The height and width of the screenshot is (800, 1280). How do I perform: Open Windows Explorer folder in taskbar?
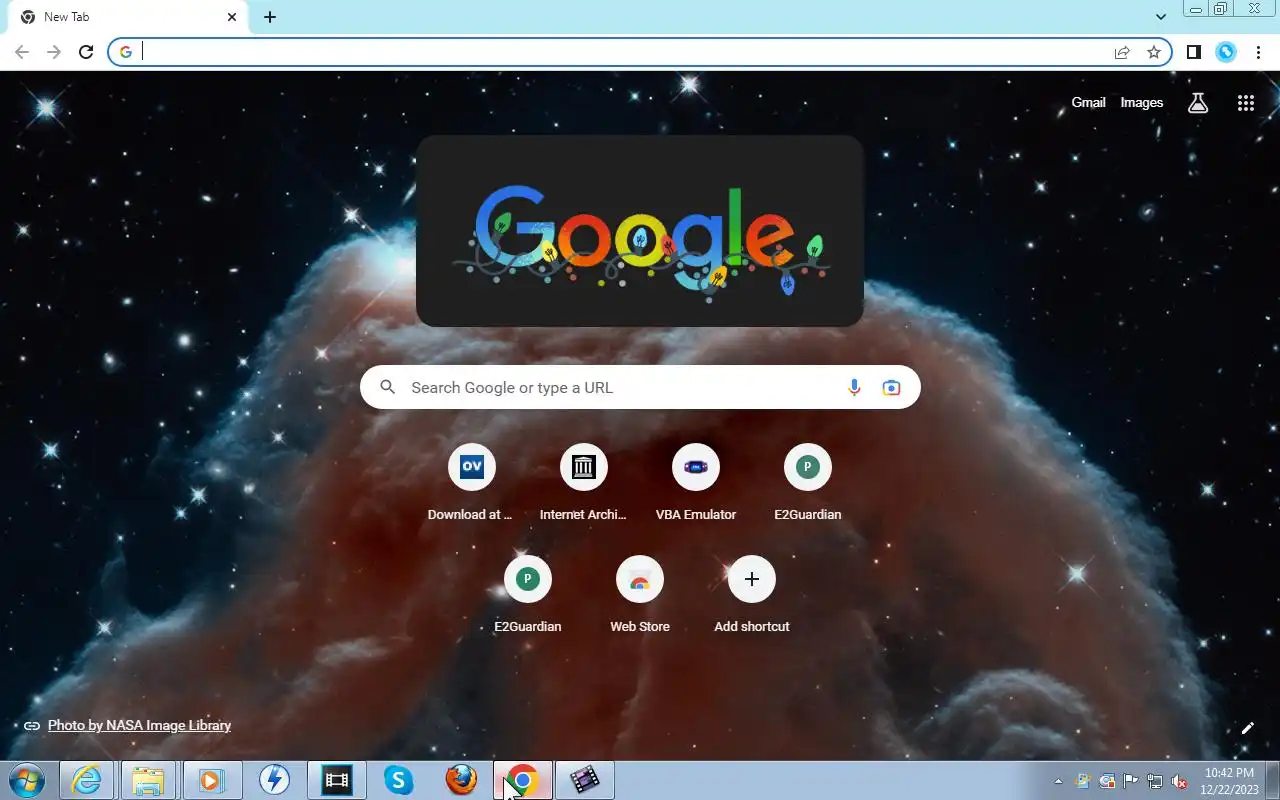click(149, 780)
